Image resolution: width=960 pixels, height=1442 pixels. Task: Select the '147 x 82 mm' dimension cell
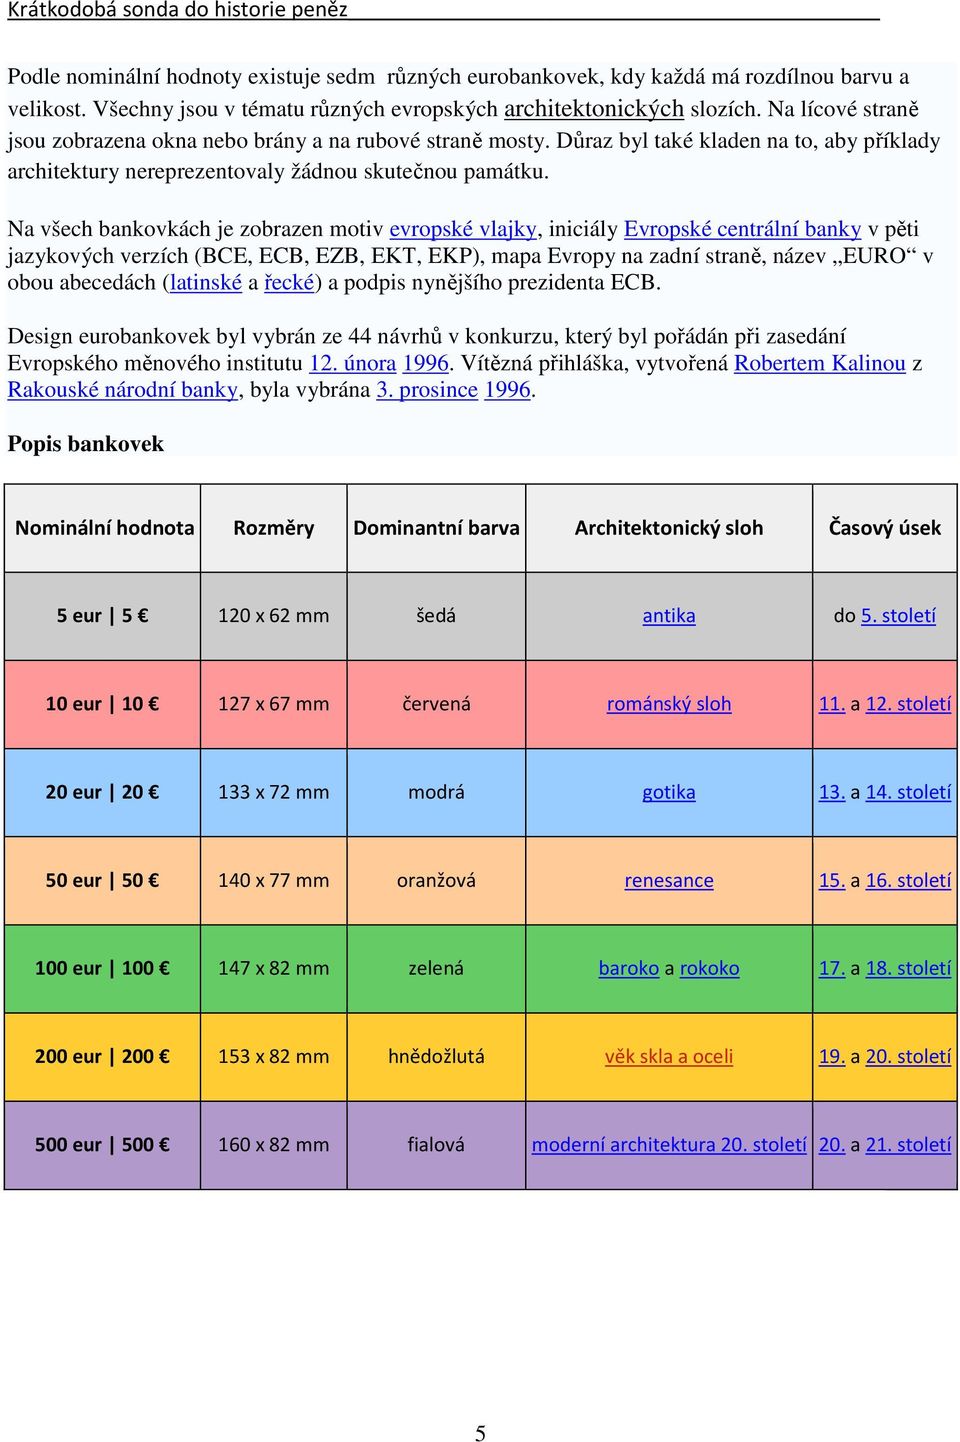(x=274, y=968)
